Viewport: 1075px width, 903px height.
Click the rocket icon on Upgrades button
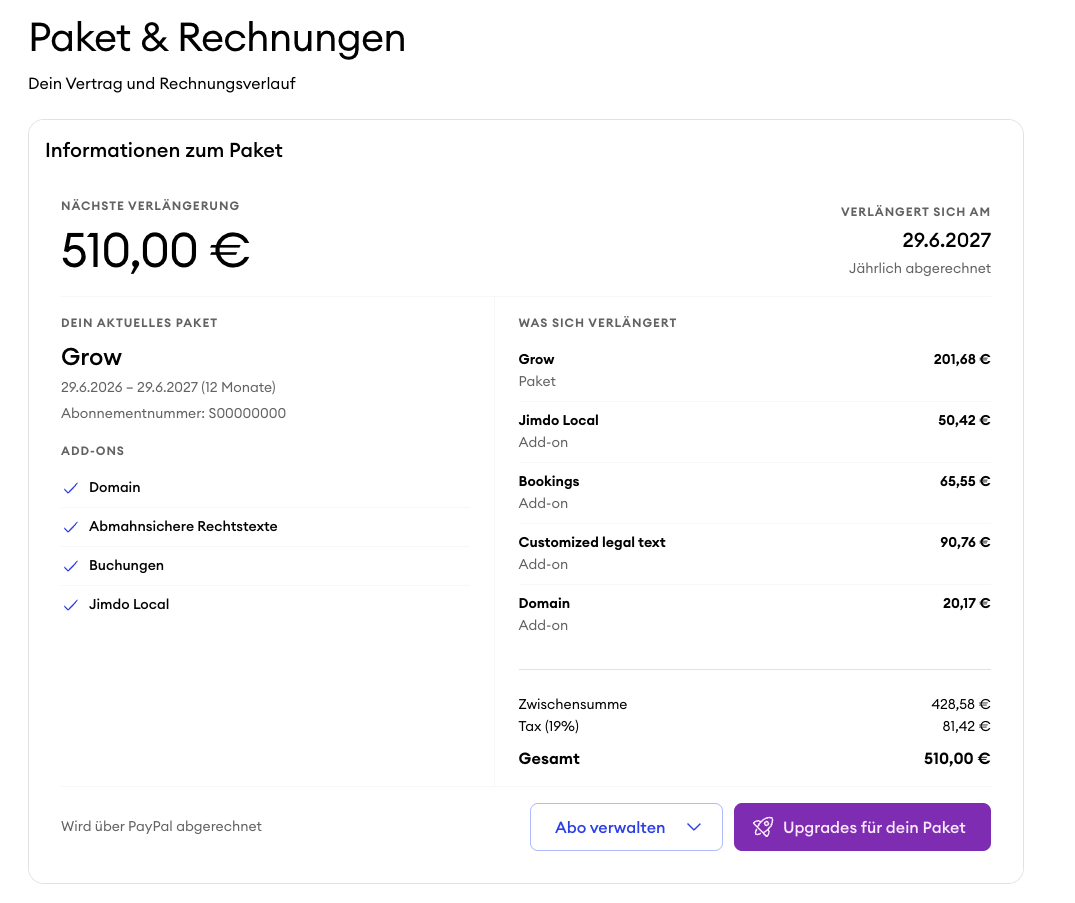763,827
